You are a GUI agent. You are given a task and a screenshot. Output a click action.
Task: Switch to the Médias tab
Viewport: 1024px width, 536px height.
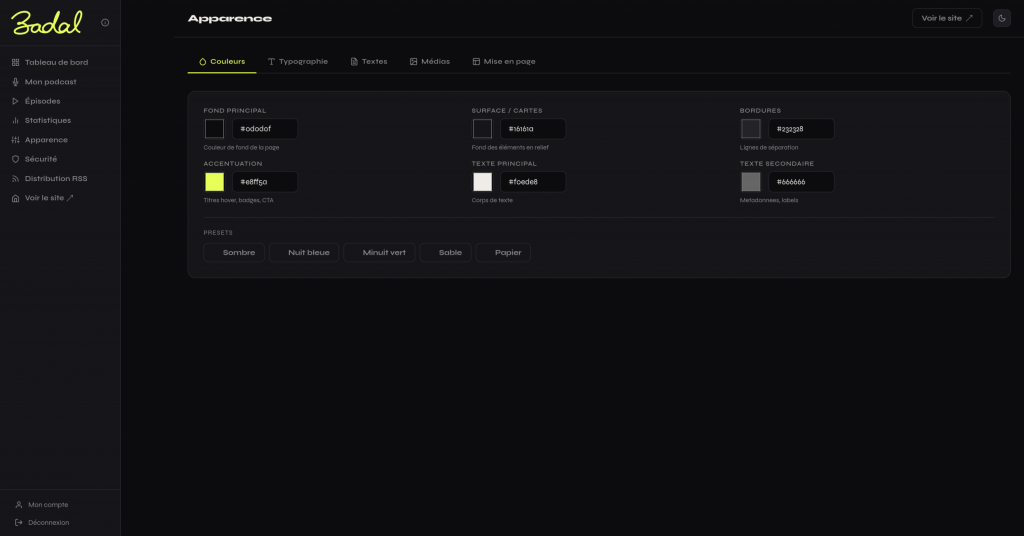(429, 62)
